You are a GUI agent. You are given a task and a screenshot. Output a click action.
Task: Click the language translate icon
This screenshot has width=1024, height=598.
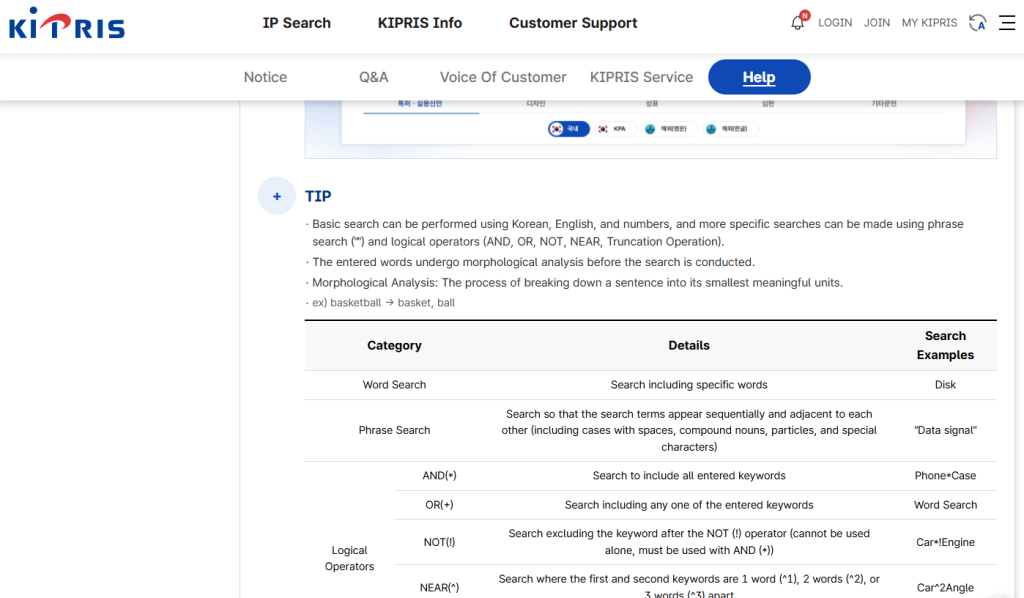click(978, 22)
